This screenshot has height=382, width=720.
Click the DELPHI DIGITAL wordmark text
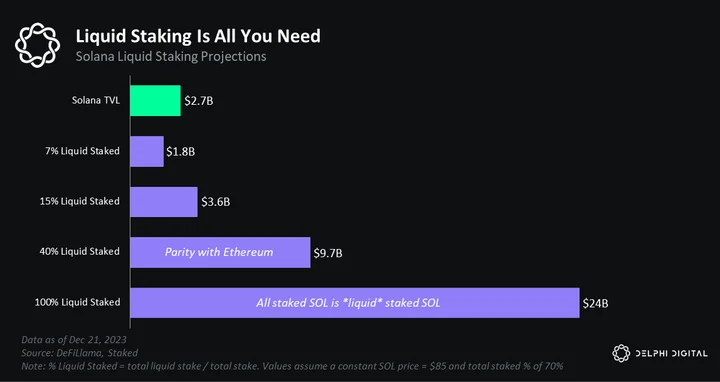(x=671, y=353)
